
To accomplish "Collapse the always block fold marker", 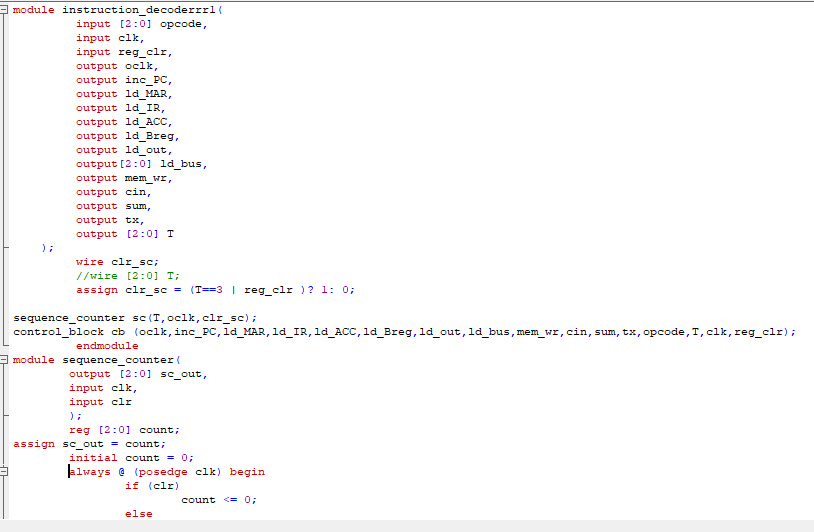I will (4, 471).
